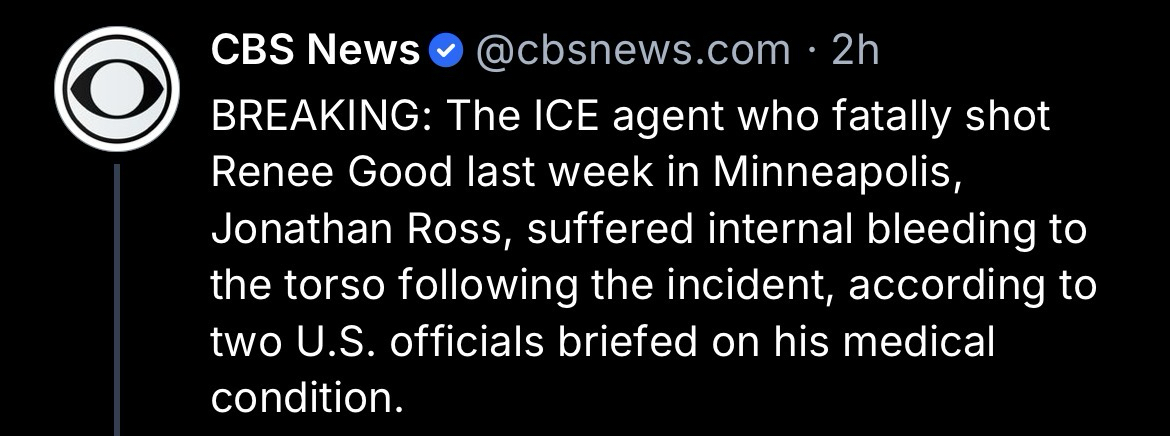
Task: Open the CBS News display name
Action: tap(315, 51)
